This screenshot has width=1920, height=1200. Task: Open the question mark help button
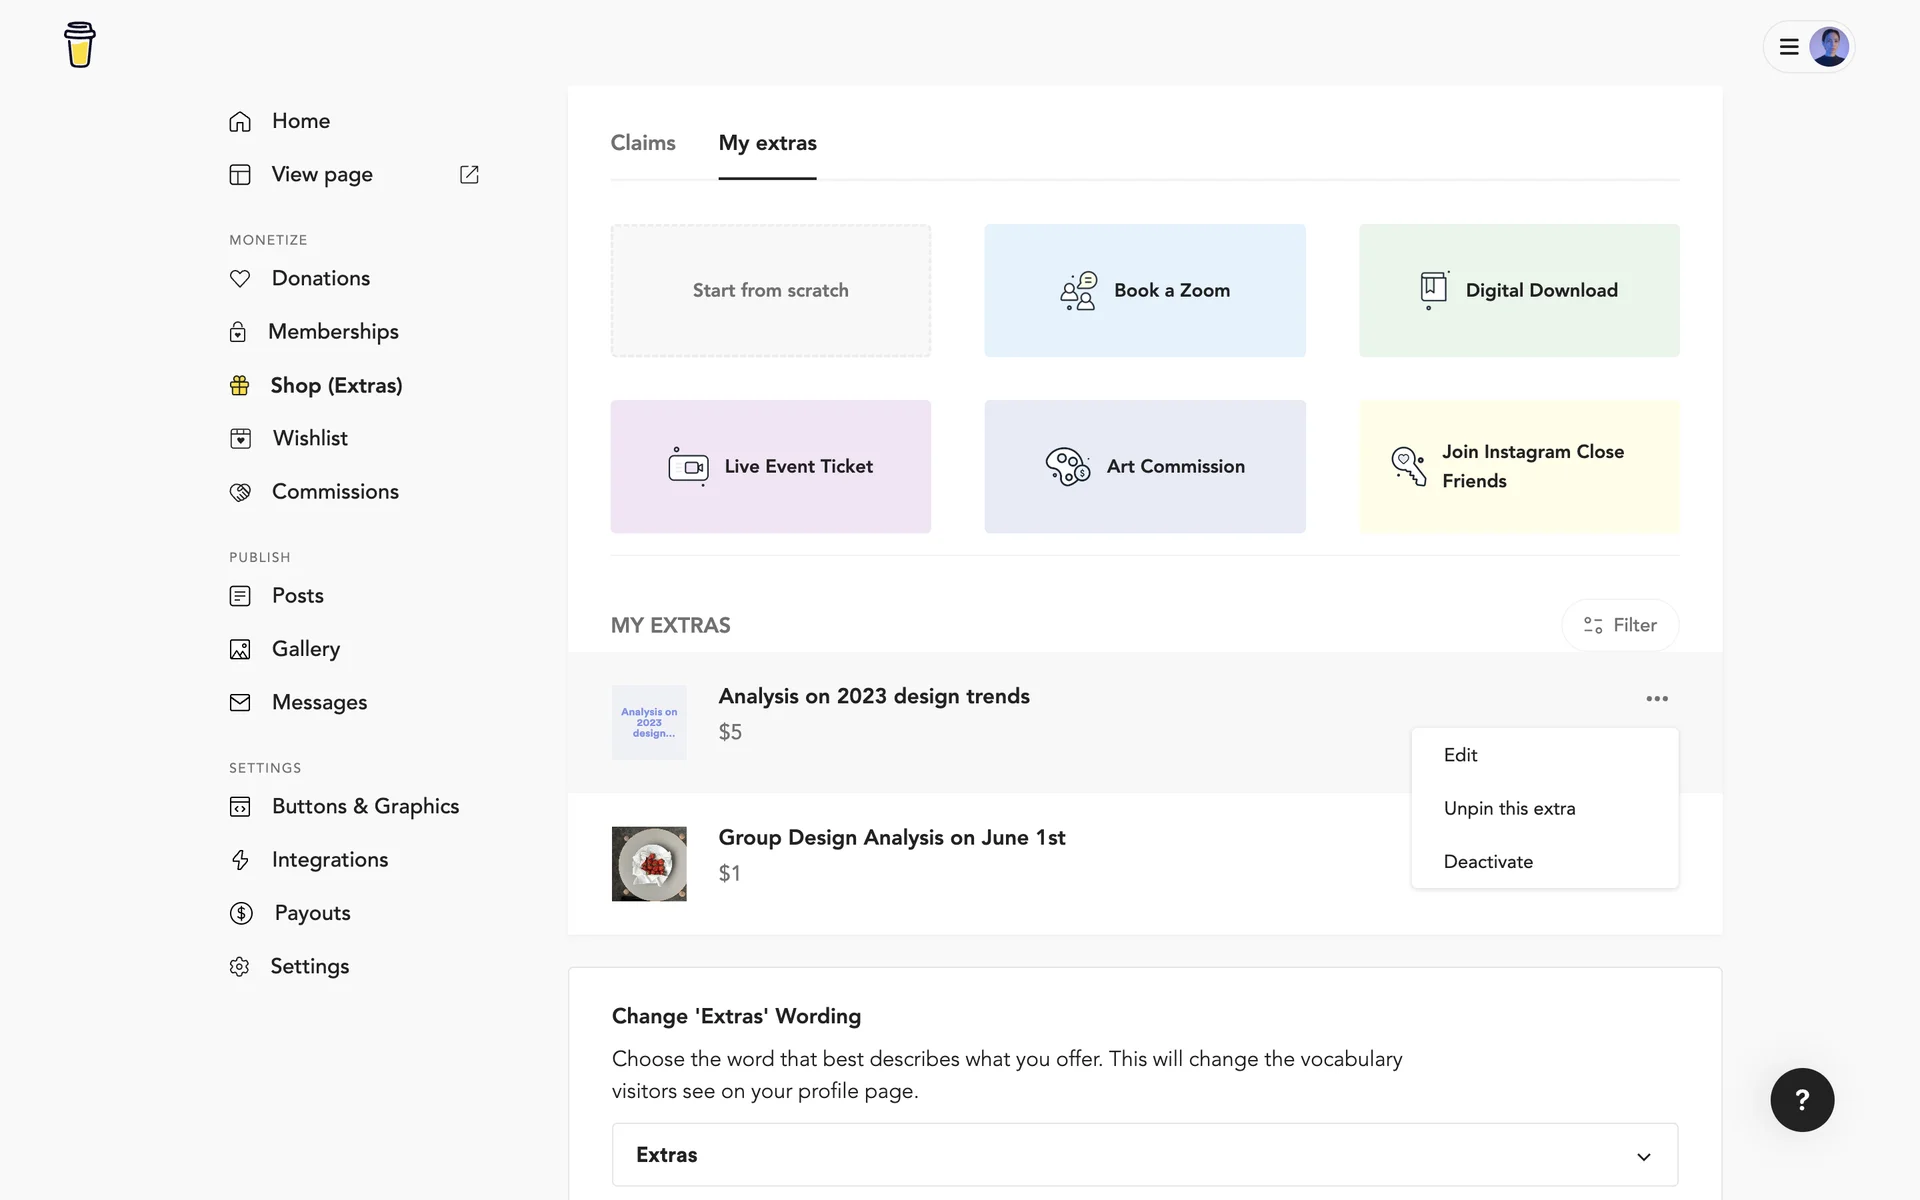[1802, 1100]
